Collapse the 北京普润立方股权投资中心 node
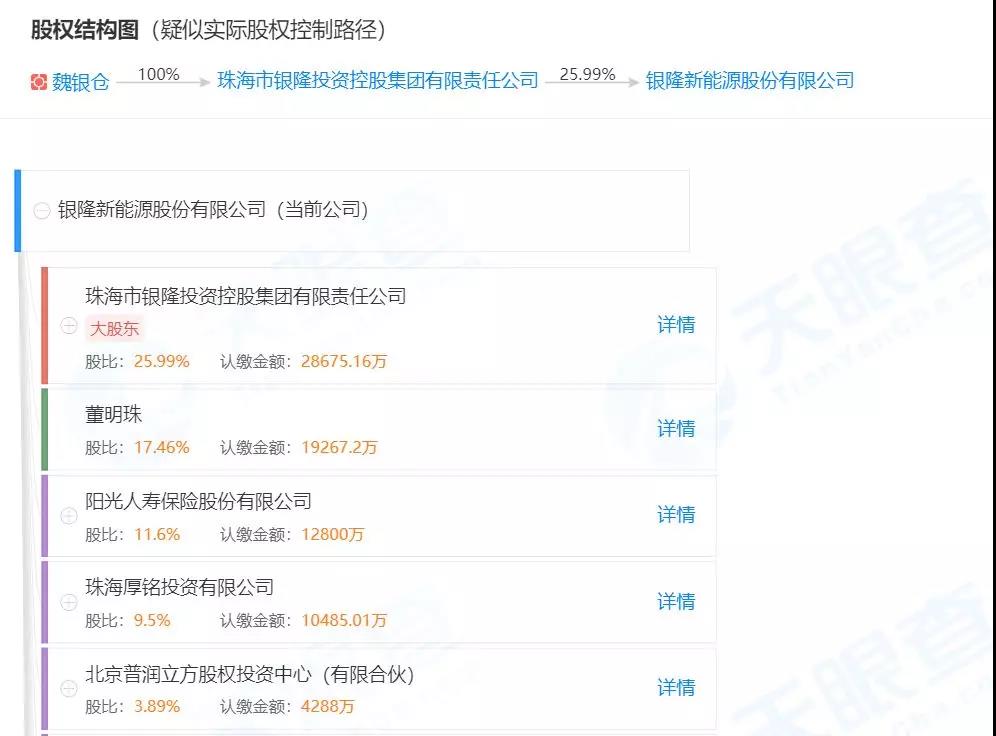This screenshot has width=996, height=736. pyautogui.click(x=69, y=688)
